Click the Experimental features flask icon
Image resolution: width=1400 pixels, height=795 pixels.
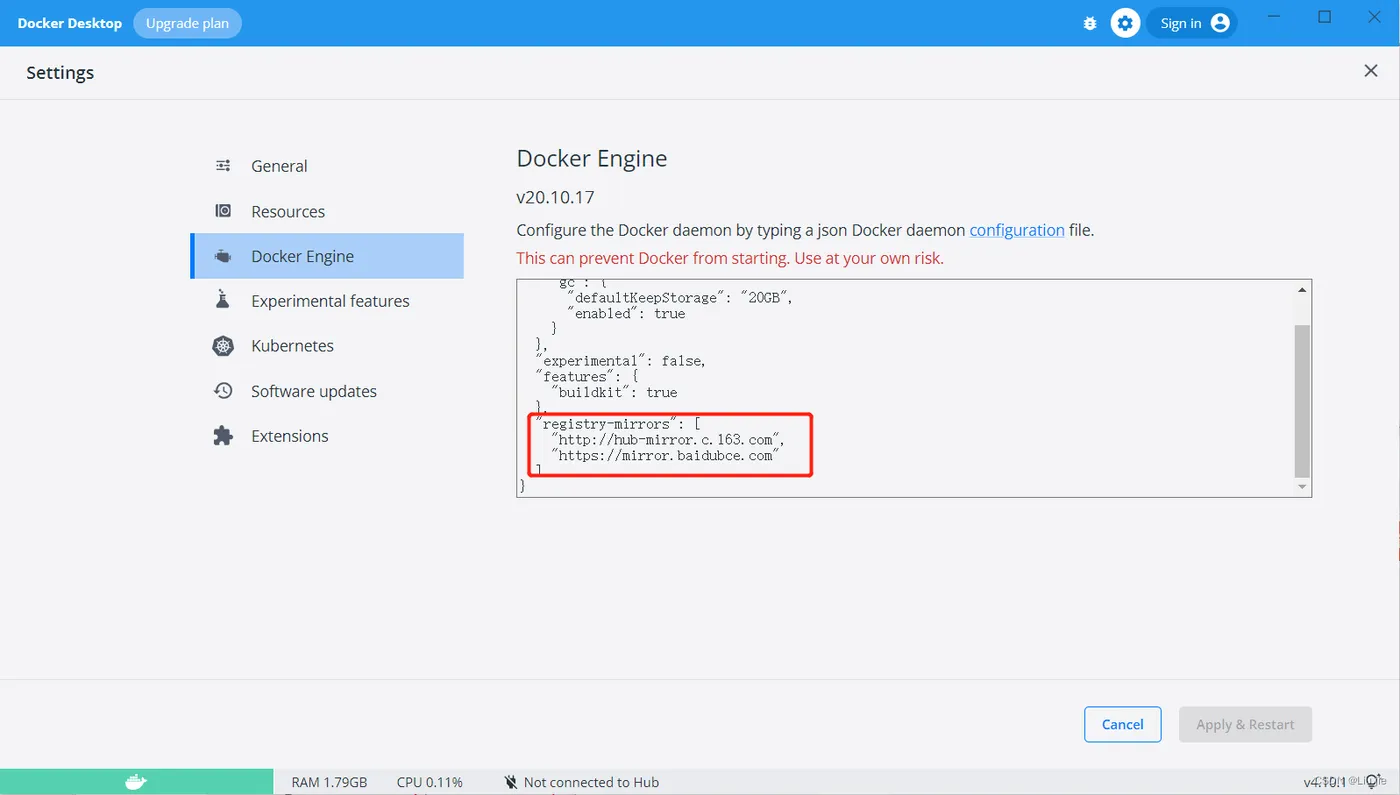pyautogui.click(x=223, y=300)
